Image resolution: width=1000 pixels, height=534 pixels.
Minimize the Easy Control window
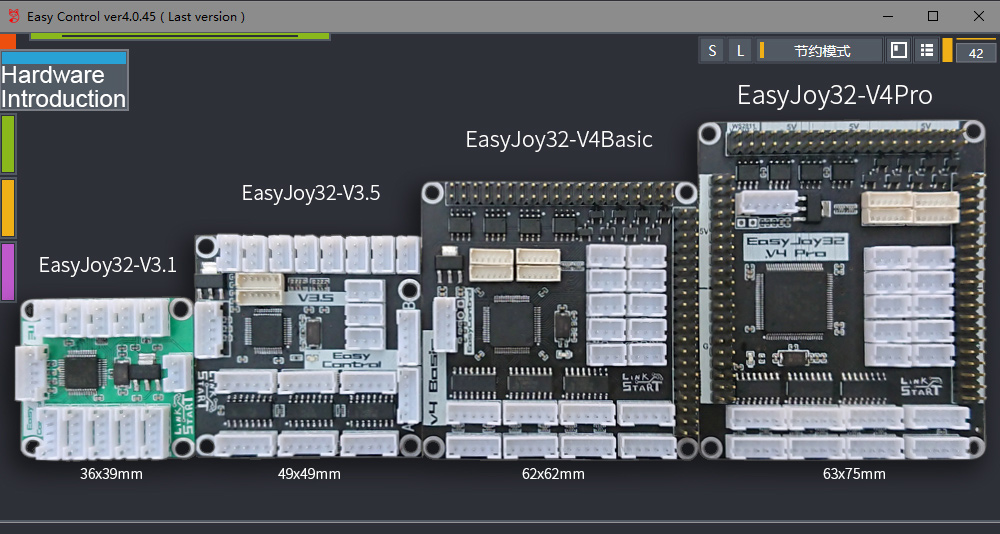point(886,16)
